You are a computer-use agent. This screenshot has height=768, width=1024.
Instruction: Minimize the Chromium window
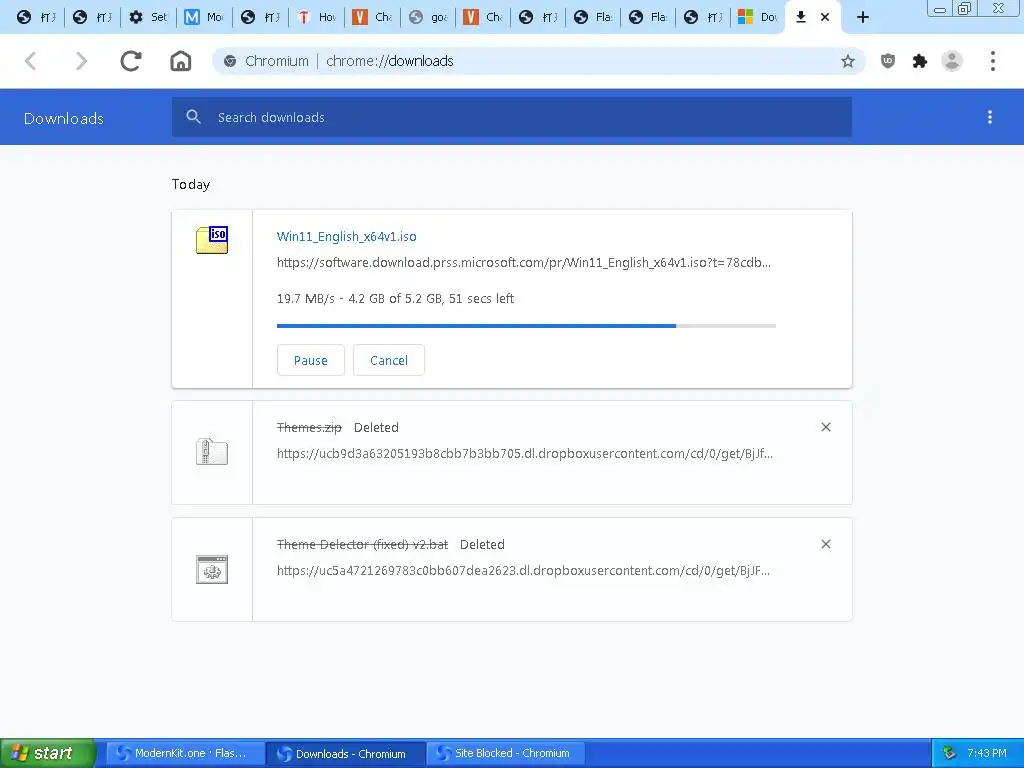coord(940,8)
